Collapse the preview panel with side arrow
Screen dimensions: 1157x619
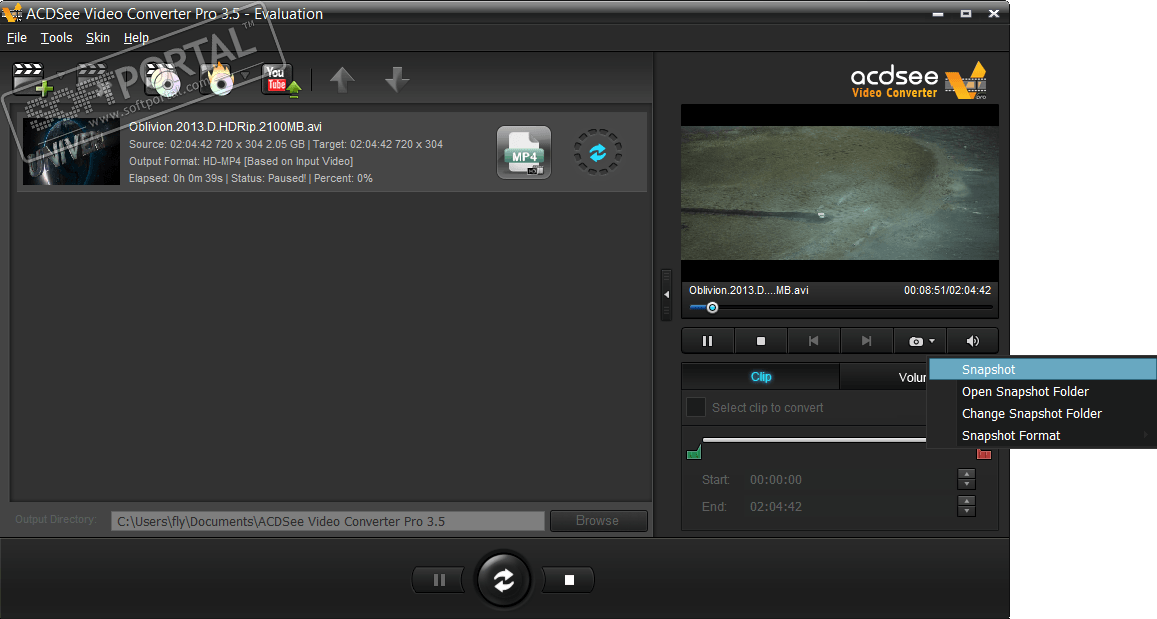[x=666, y=294]
